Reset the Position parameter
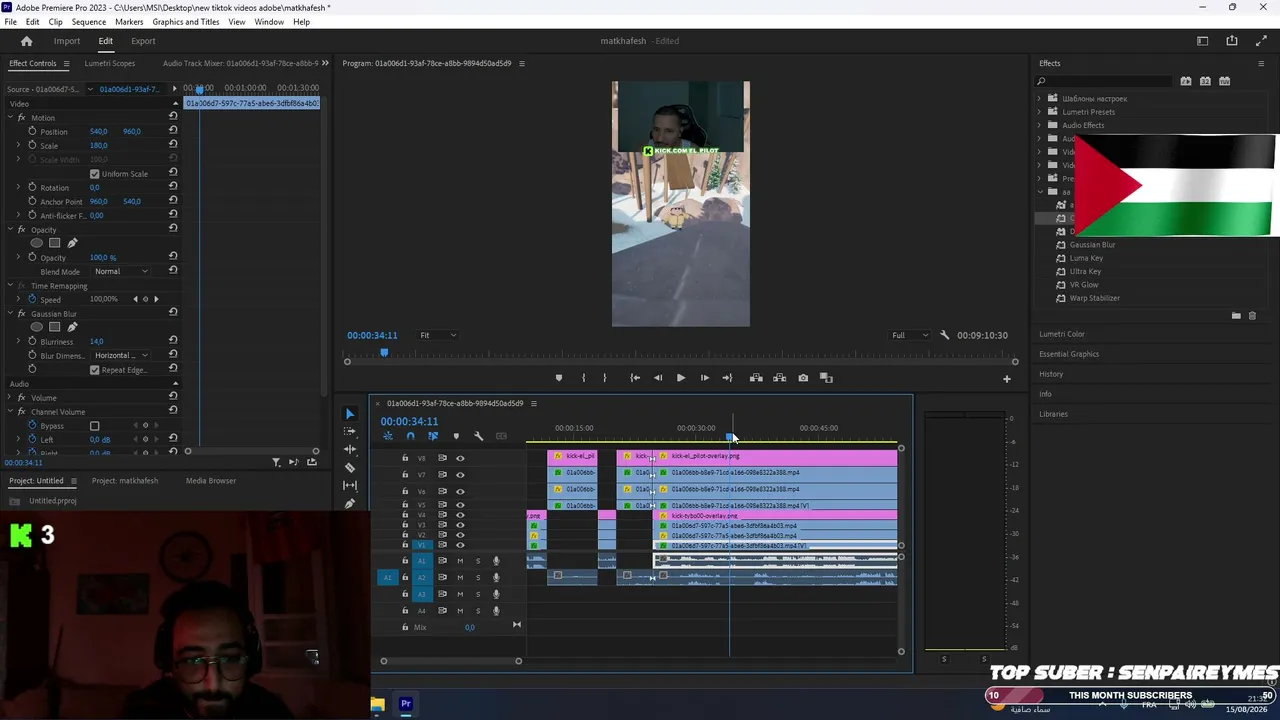 [x=173, y=131]
